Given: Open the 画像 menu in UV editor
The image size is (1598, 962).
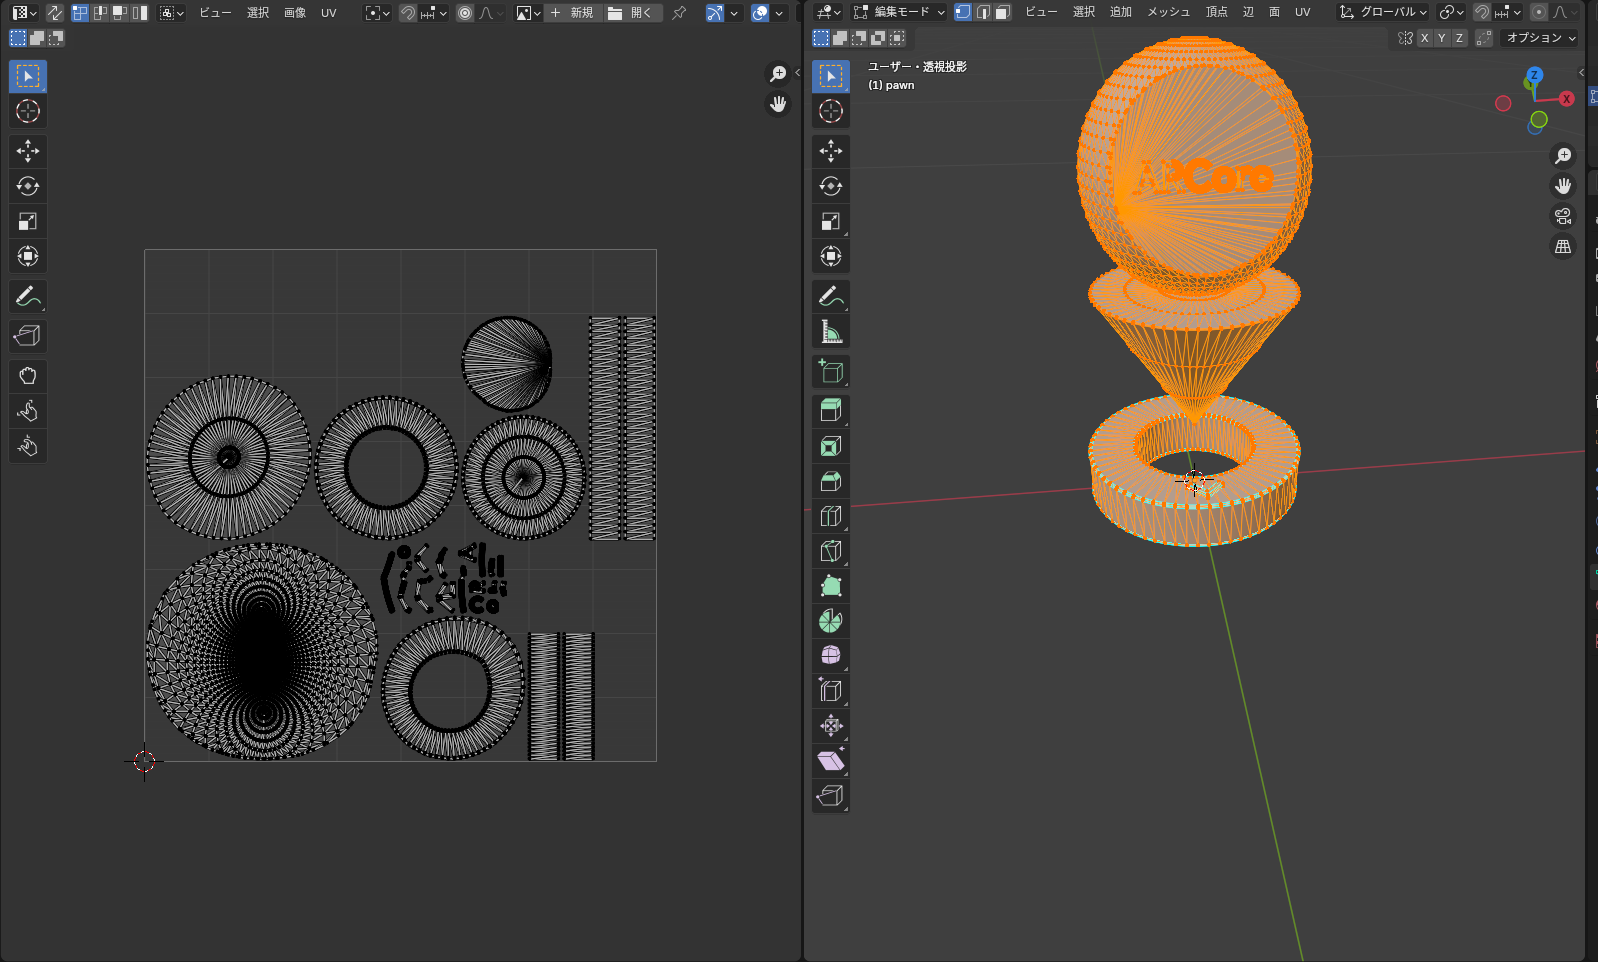Looking at the screenshot, I should [294, 13].
